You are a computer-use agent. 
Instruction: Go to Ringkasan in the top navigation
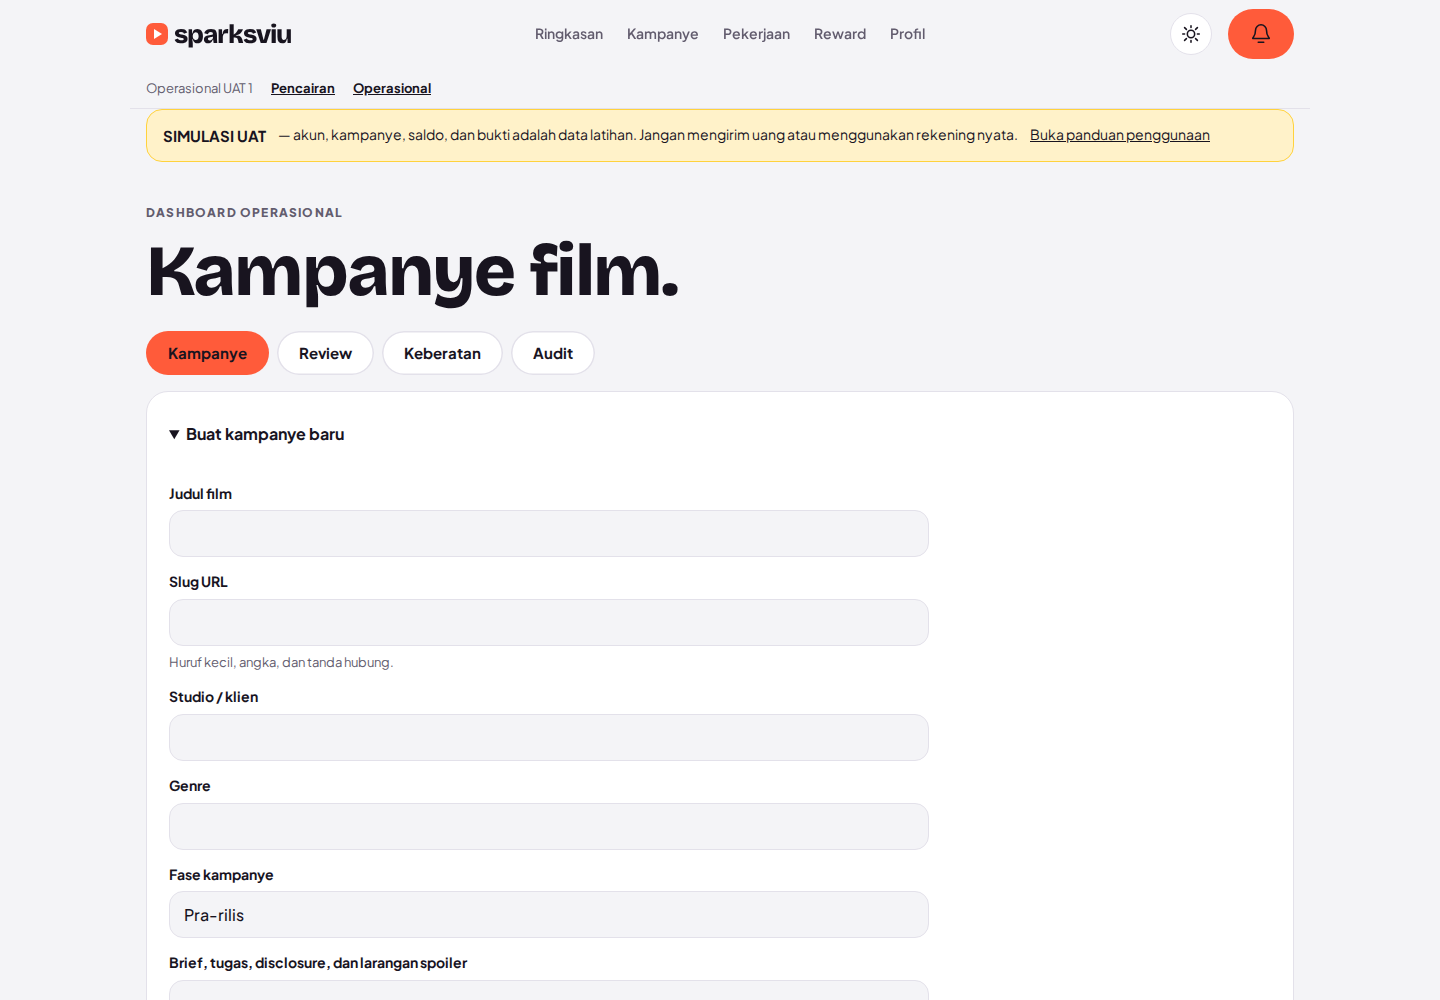[x=569, y=34]
